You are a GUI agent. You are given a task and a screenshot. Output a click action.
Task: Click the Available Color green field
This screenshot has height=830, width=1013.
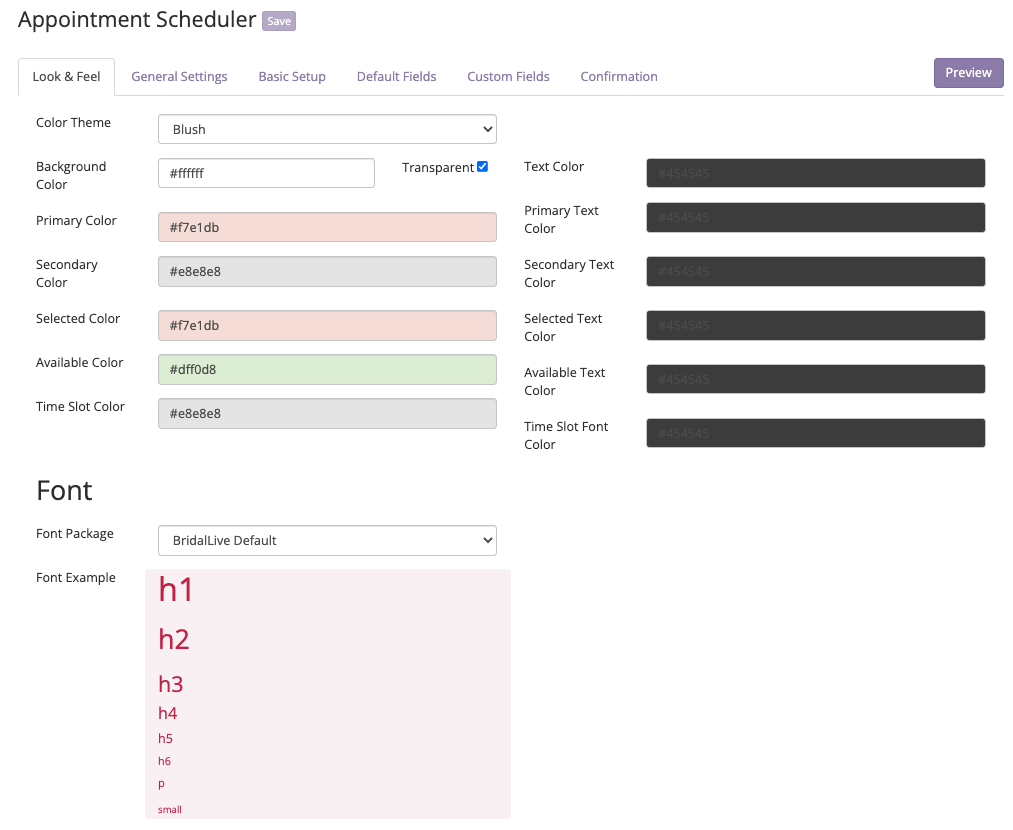[327, 369]
